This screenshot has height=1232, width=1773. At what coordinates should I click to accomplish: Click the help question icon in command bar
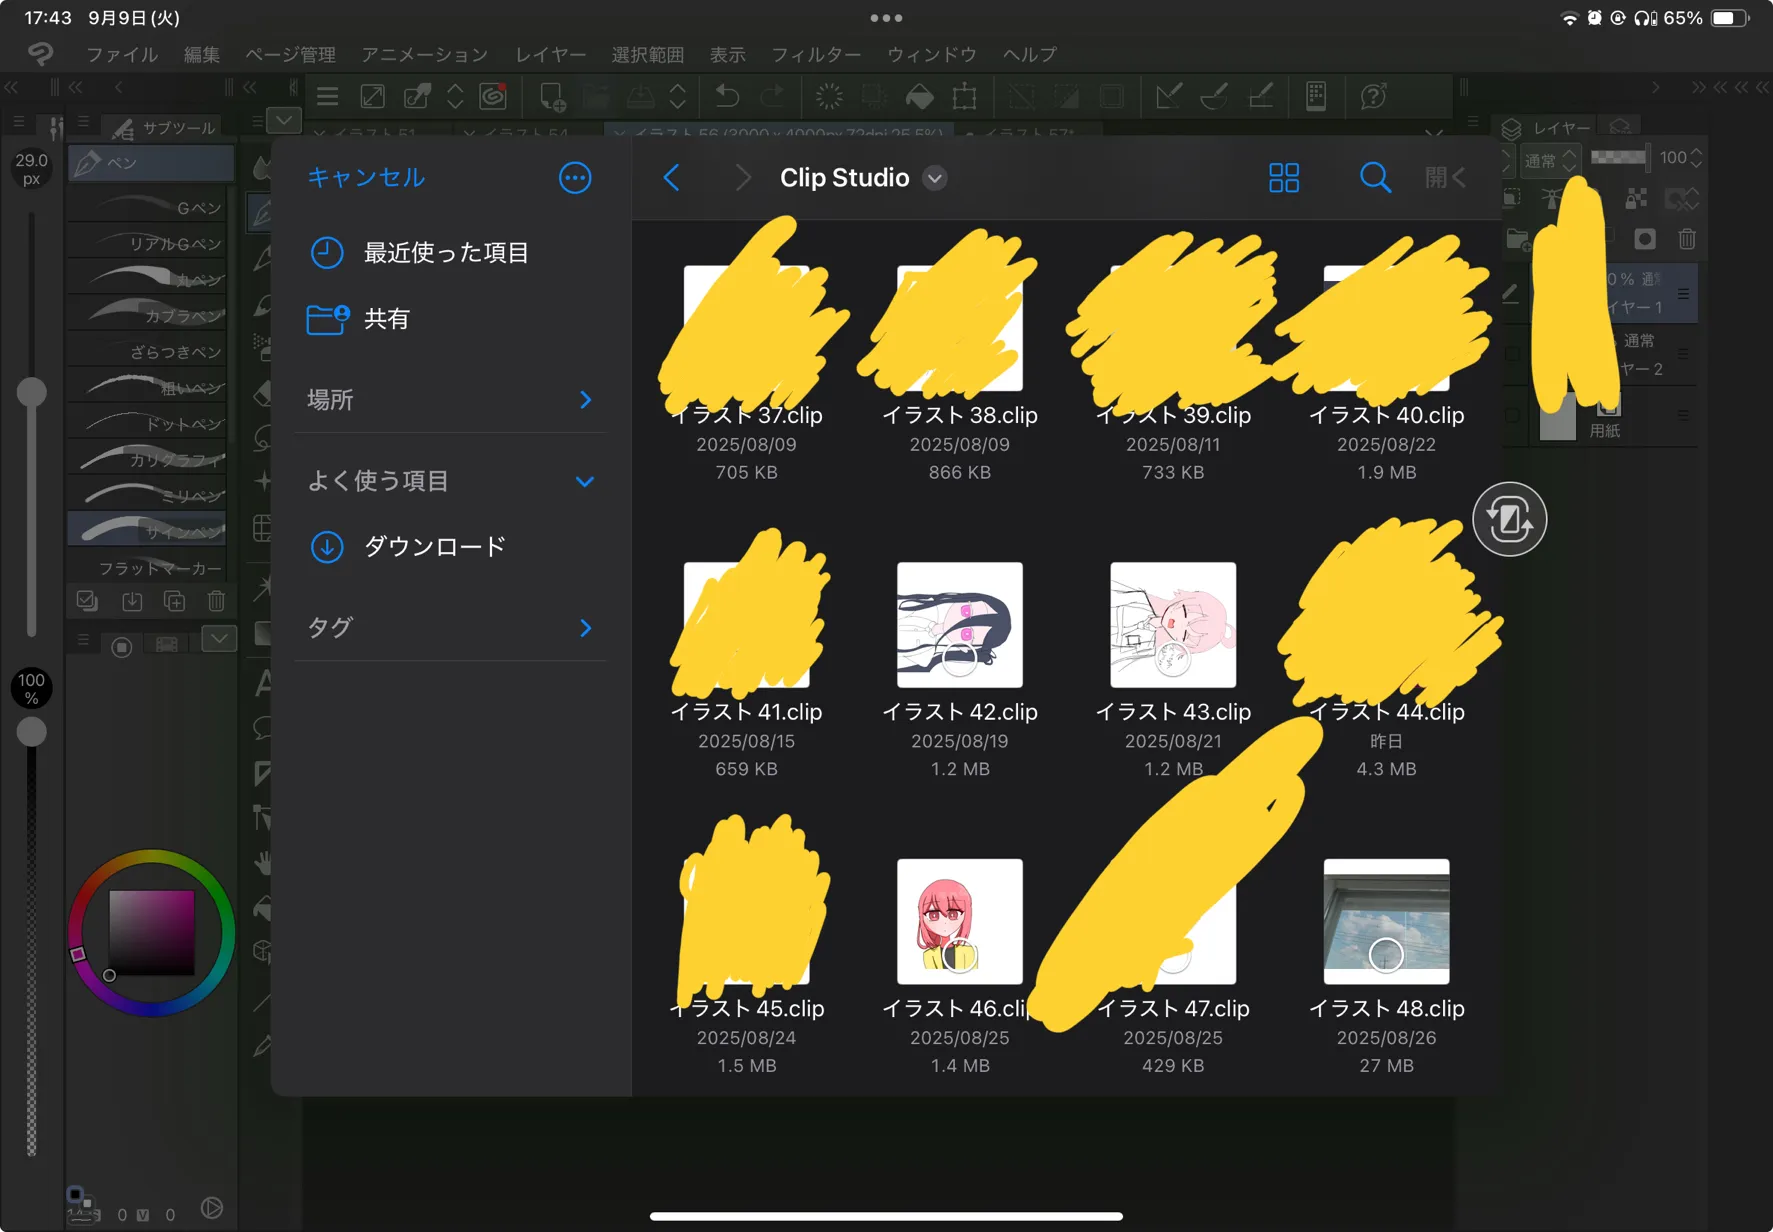(x=1373, y=96)
